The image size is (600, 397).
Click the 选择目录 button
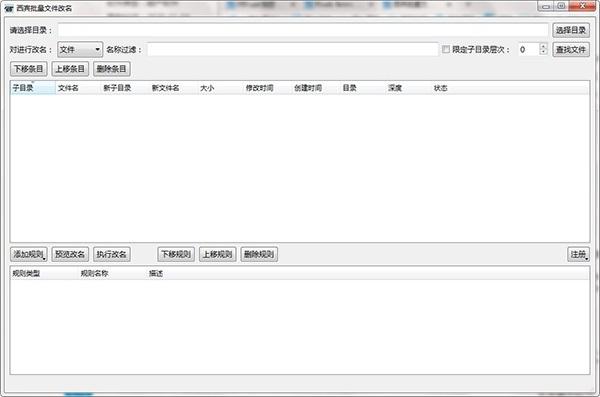pyautogui.click(x=571, y=30)
